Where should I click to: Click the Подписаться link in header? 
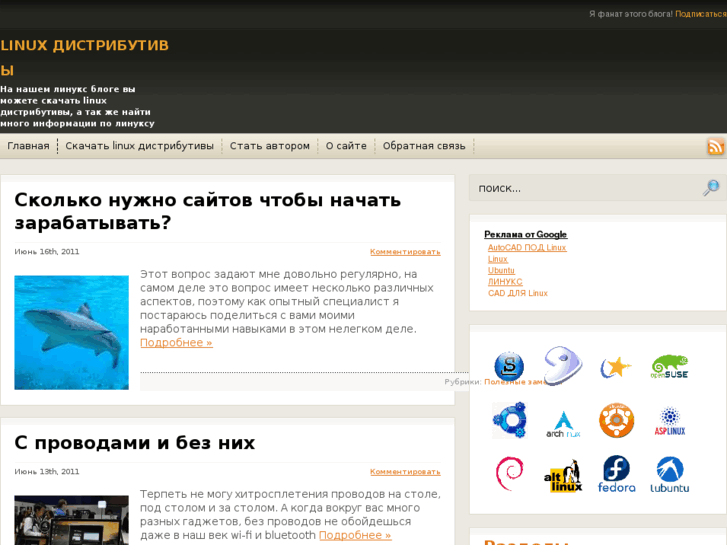pos(701,14)
